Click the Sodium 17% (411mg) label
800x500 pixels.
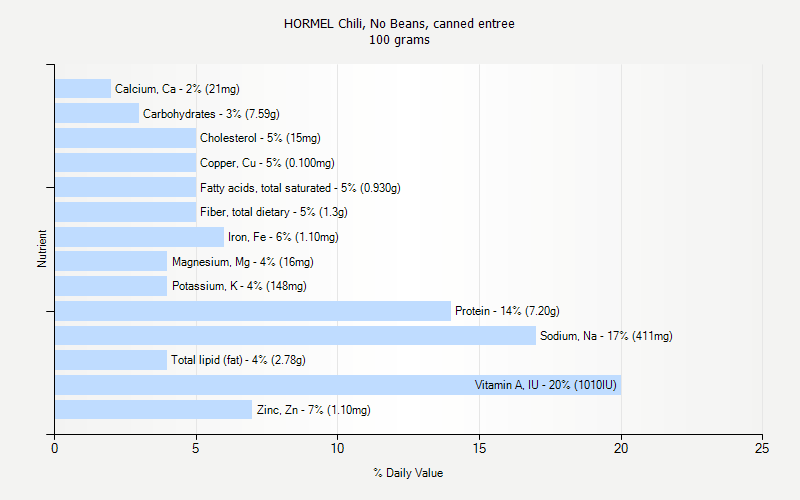coord(606,336)
